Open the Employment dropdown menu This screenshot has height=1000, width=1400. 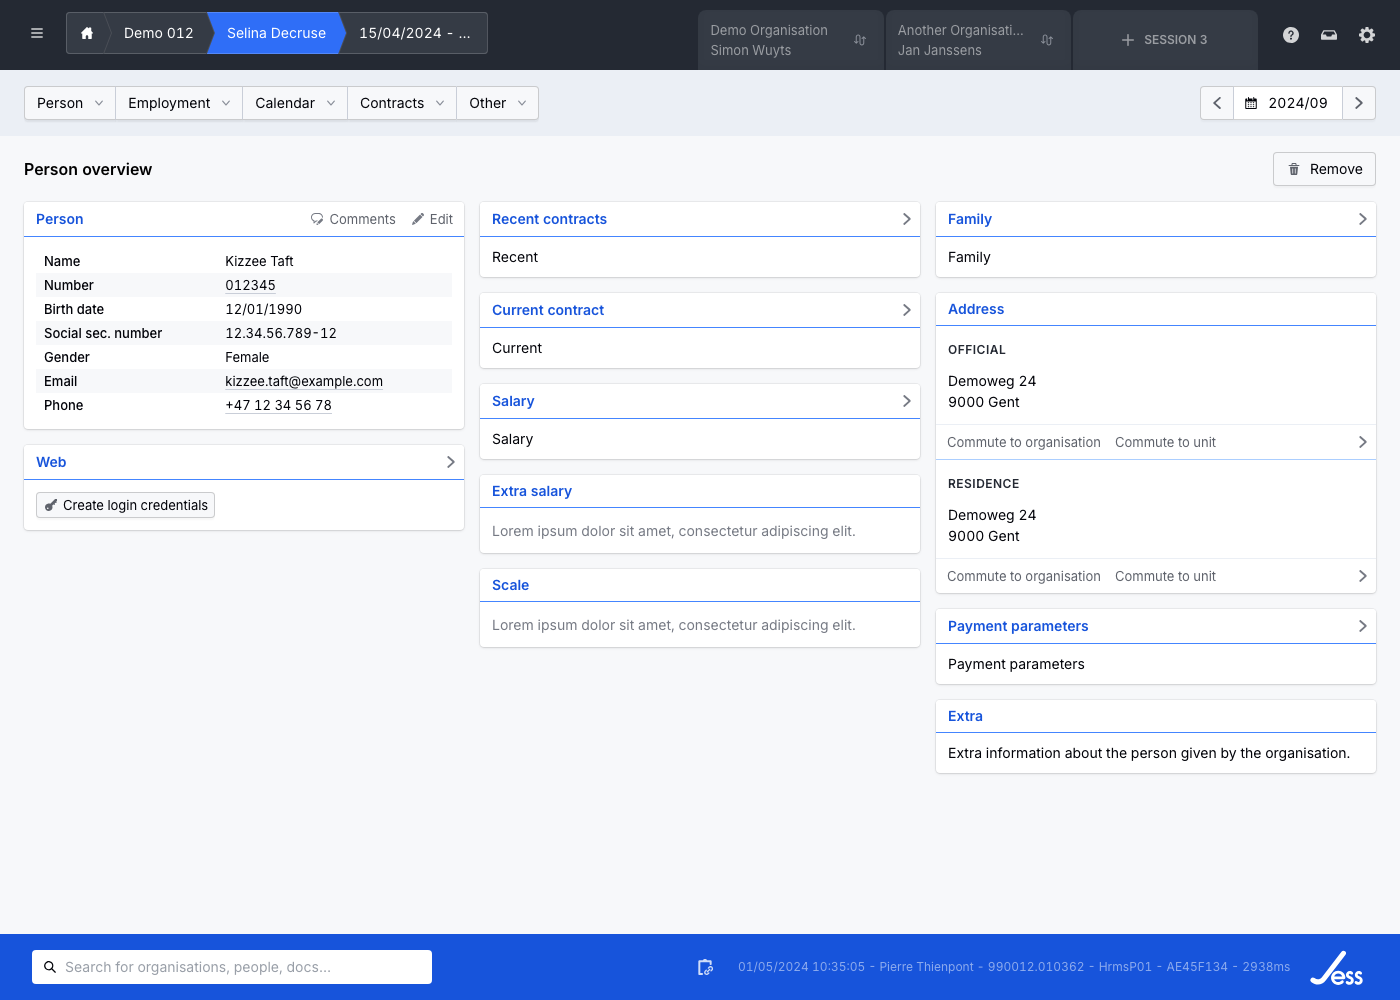[x=179, y=103]
